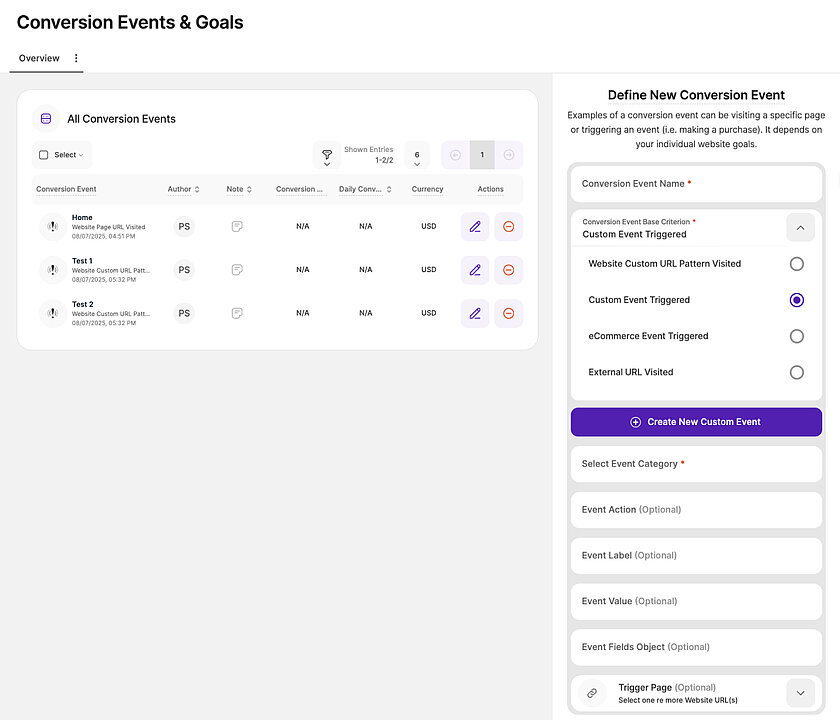Click the edit pencil icon for Home event

tap(475, 226)
